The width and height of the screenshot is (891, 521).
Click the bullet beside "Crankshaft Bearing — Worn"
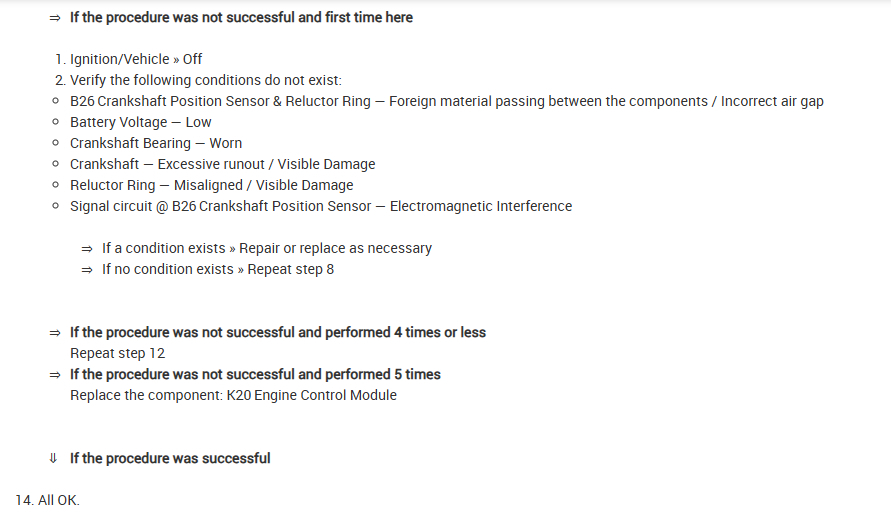pos(55,144)
